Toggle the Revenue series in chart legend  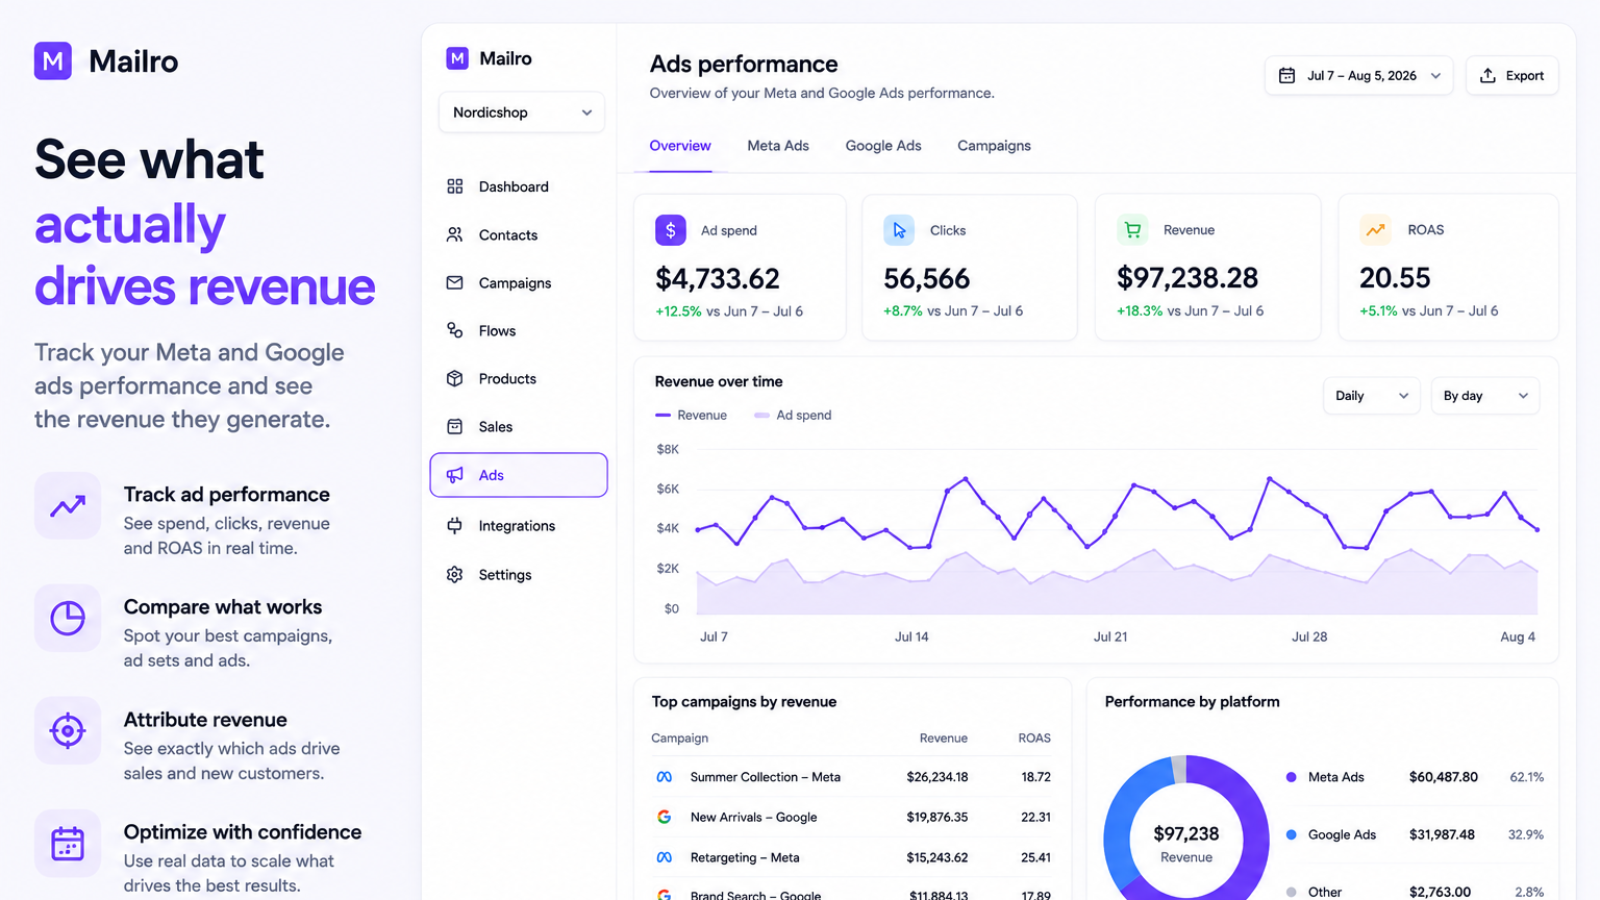(x=691, y=415)
